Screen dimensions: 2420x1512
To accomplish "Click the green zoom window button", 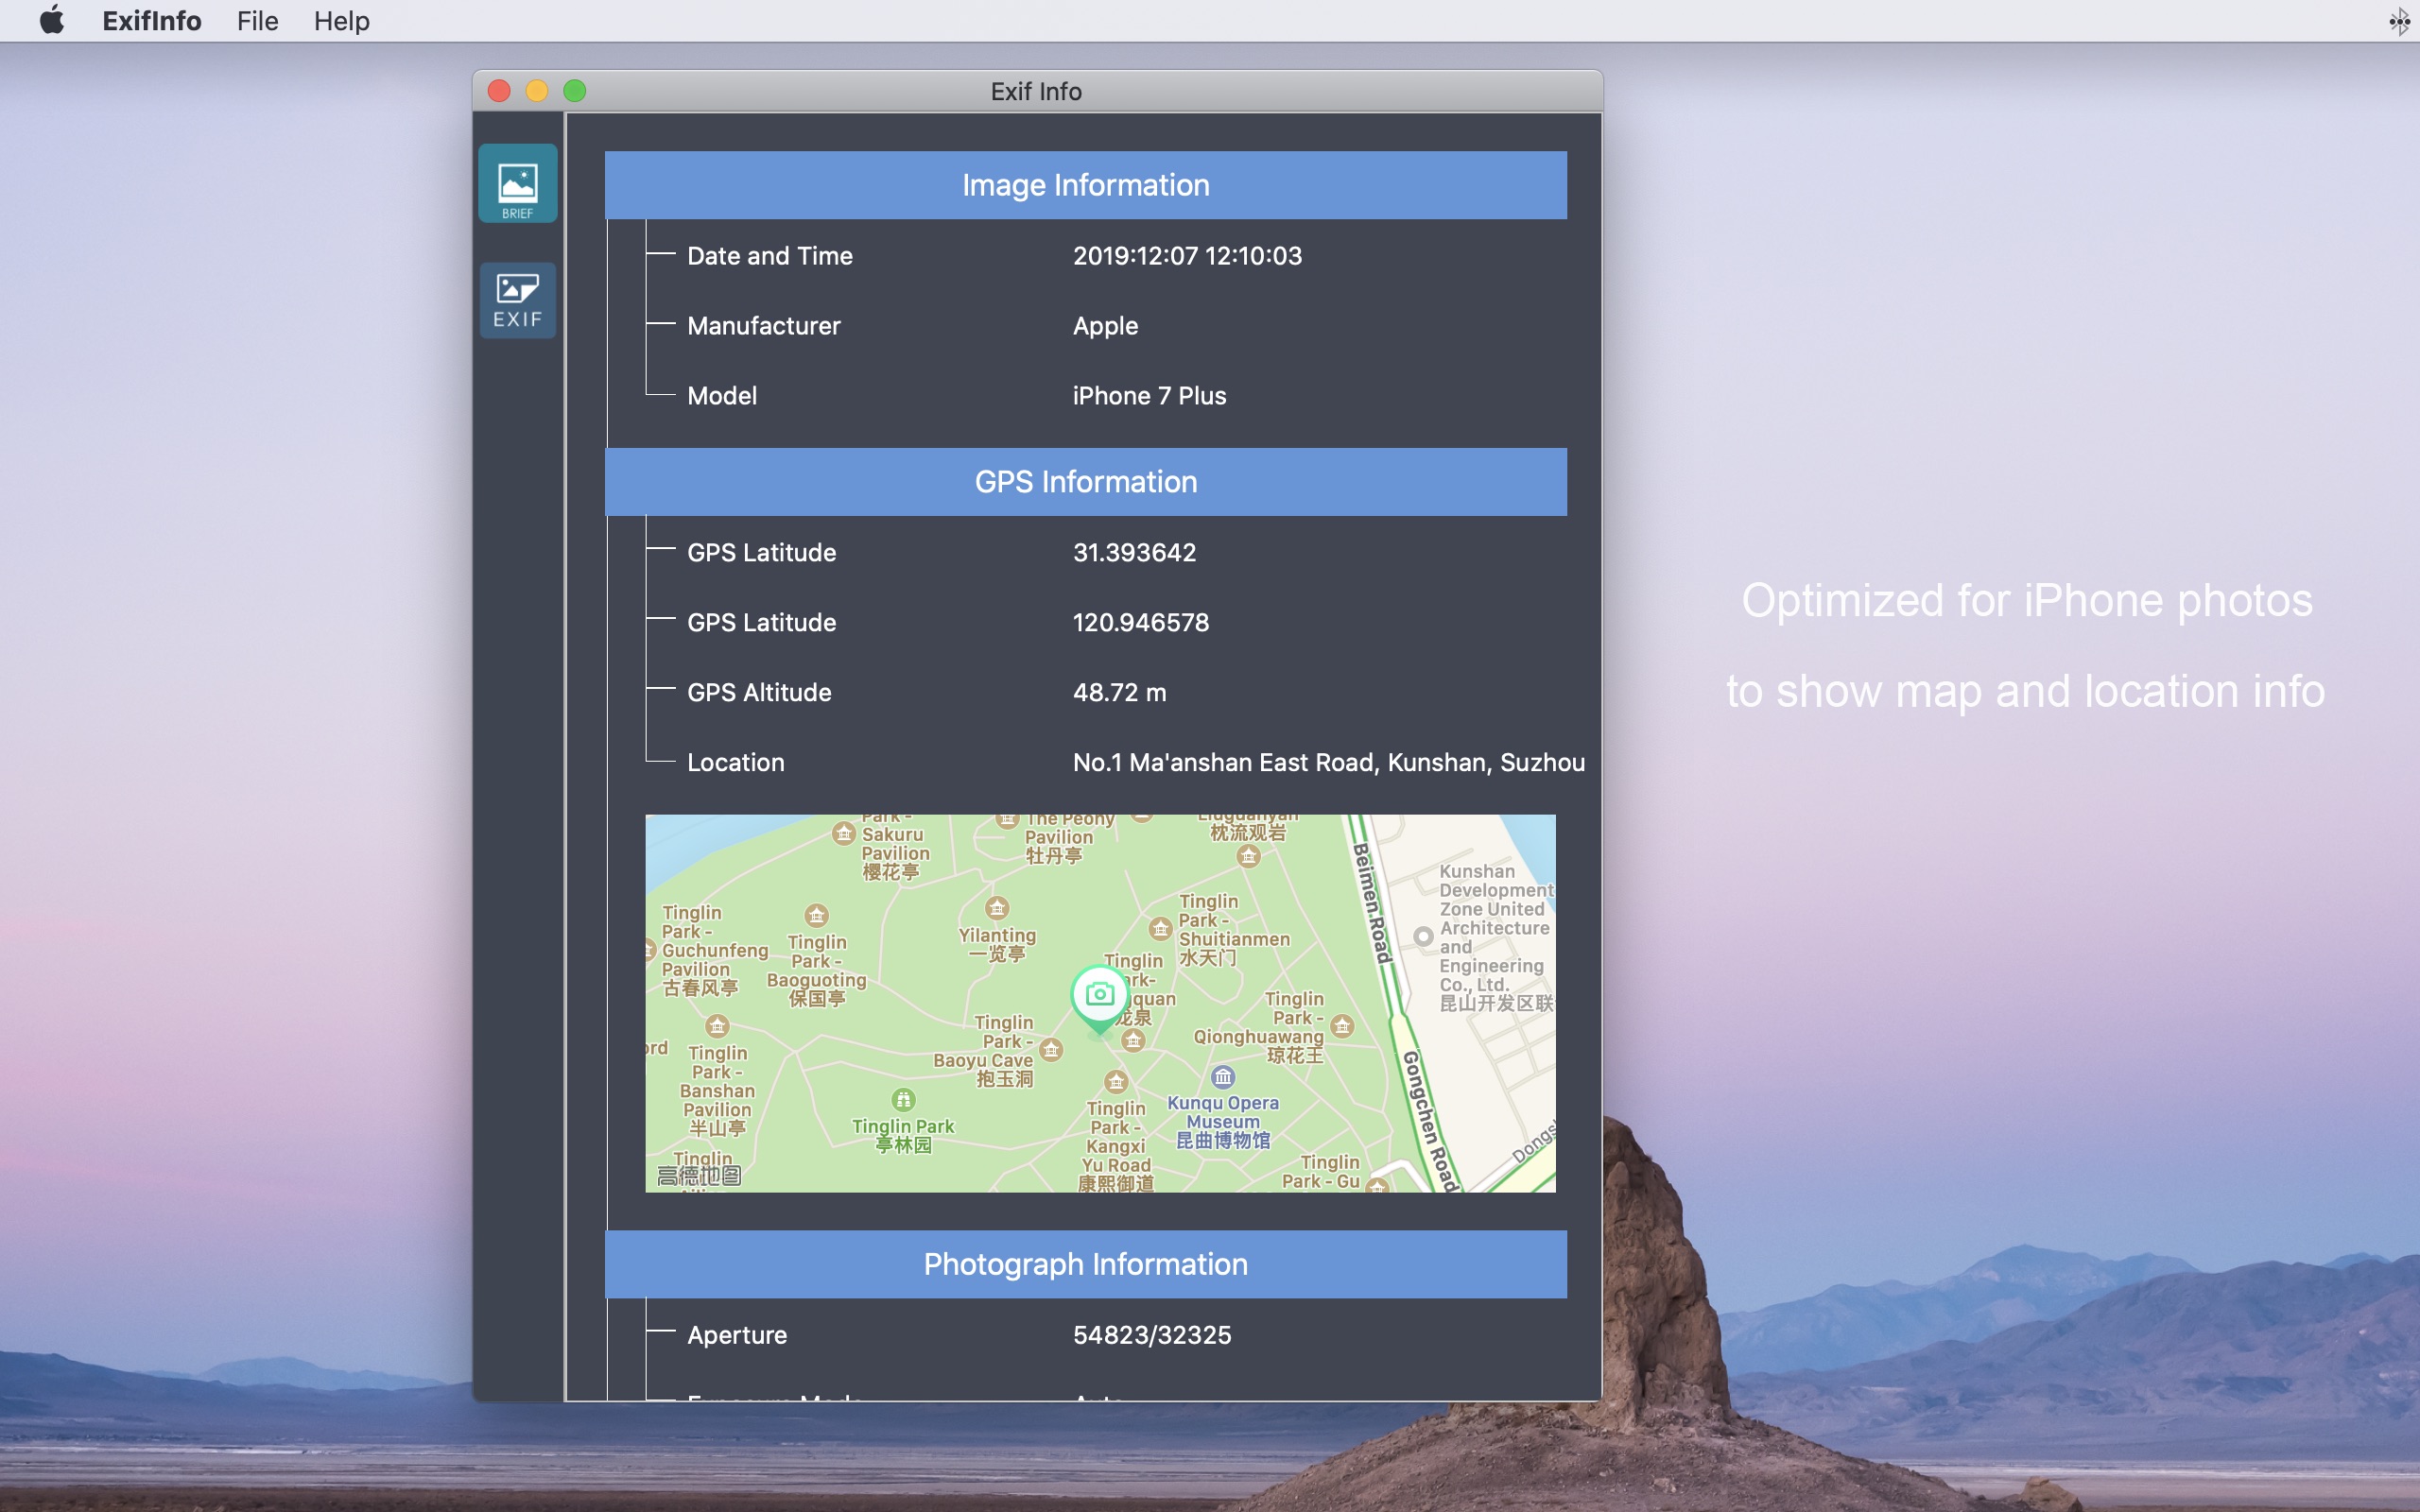I will point(575,92).
